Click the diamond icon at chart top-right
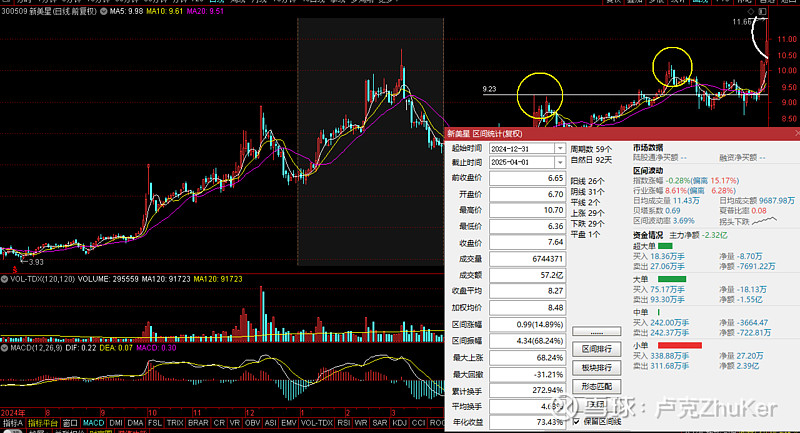Screen dimensions: 800x433 [751, 11]
